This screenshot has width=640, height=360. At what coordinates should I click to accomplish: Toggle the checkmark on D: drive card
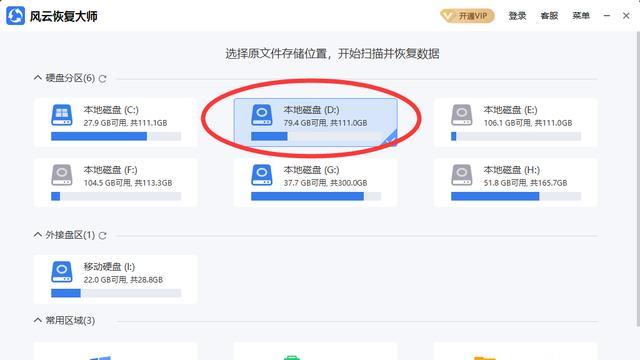click(x=390, y=139)
